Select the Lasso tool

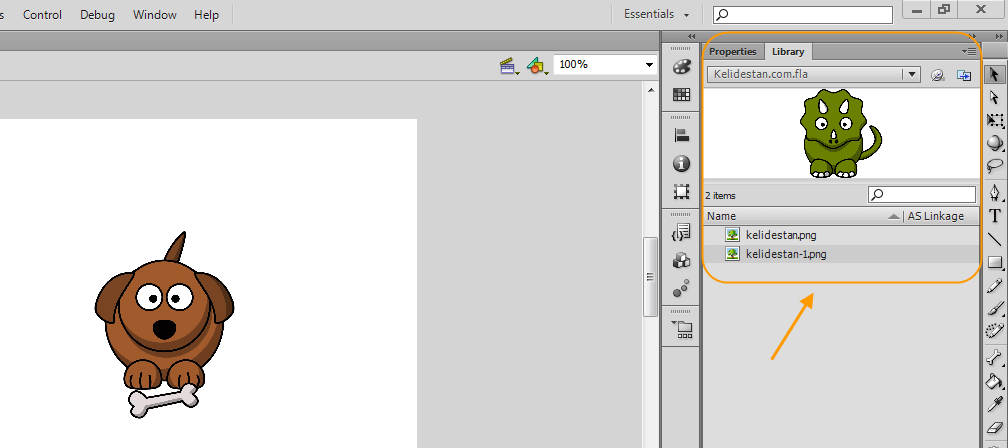[994, 165]
